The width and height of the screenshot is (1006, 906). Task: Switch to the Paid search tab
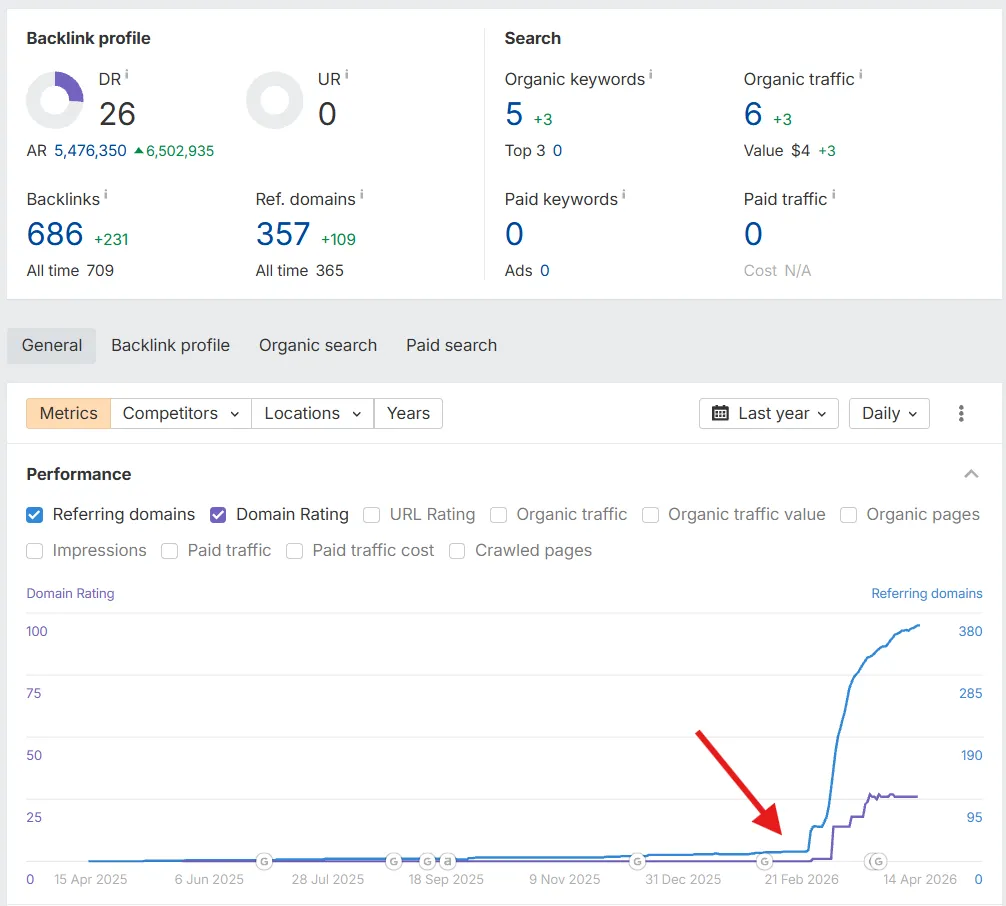[x=451, y=345]
